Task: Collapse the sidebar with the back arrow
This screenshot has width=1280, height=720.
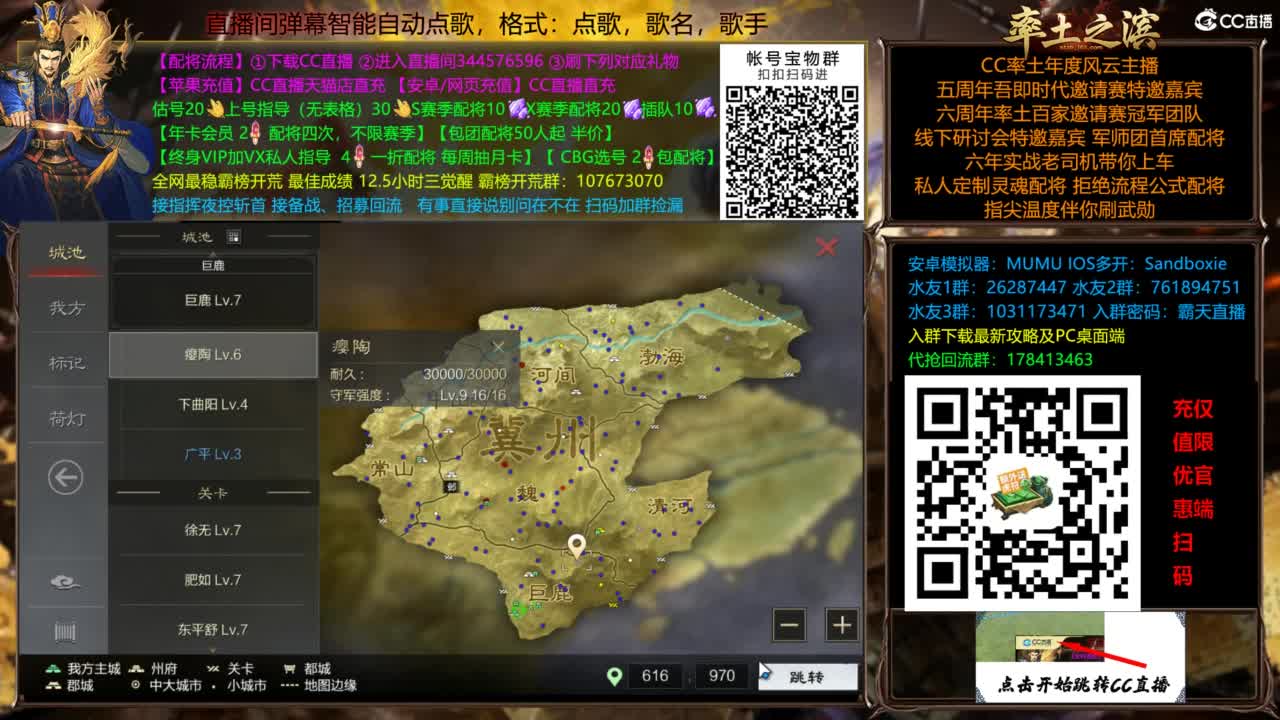Action: [65, 478]
